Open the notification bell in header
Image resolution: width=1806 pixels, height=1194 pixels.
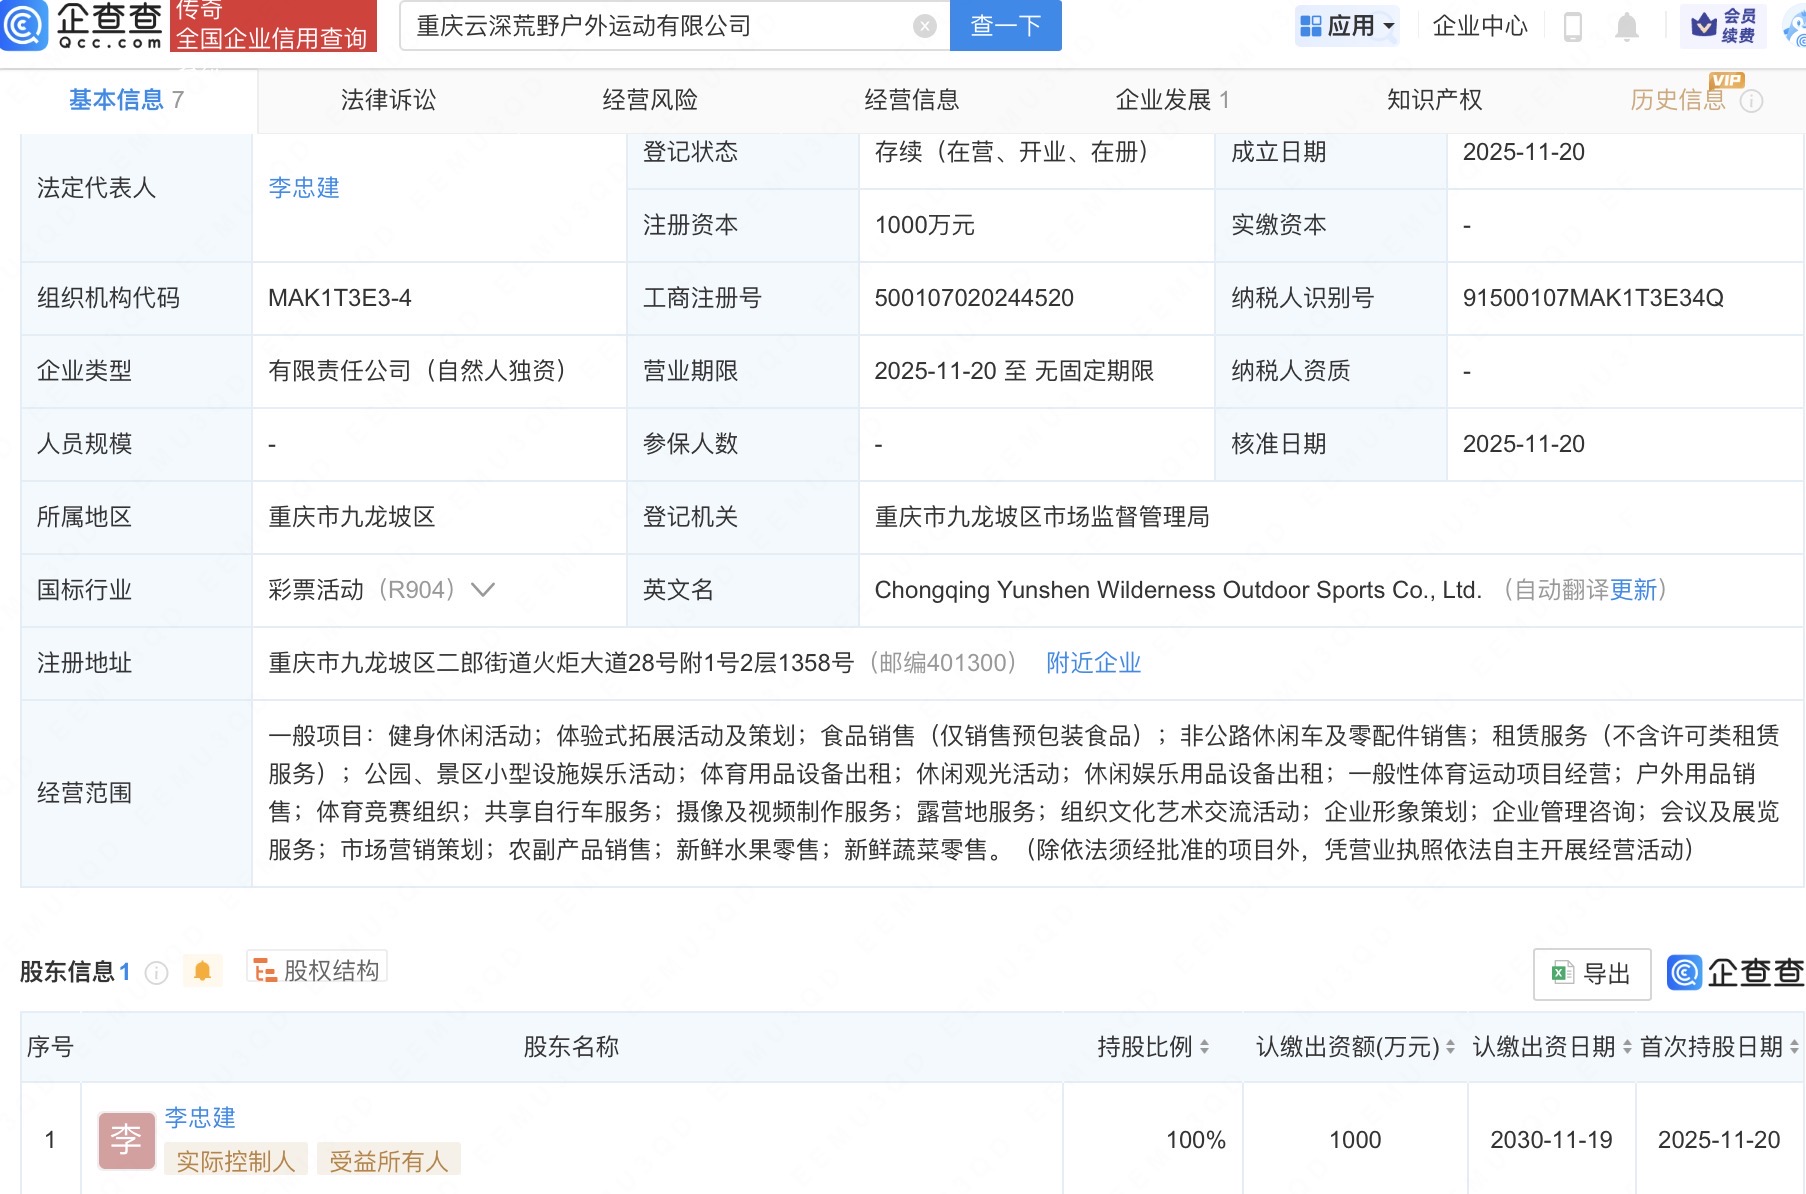pos(1627,27)
